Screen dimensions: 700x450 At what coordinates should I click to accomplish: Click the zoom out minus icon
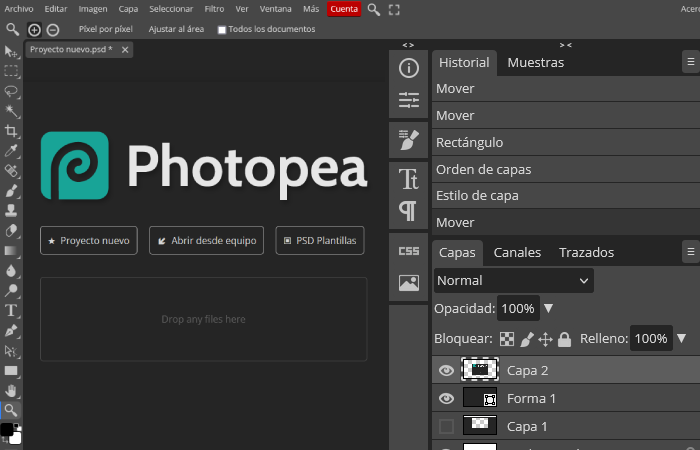click(53, 30)
